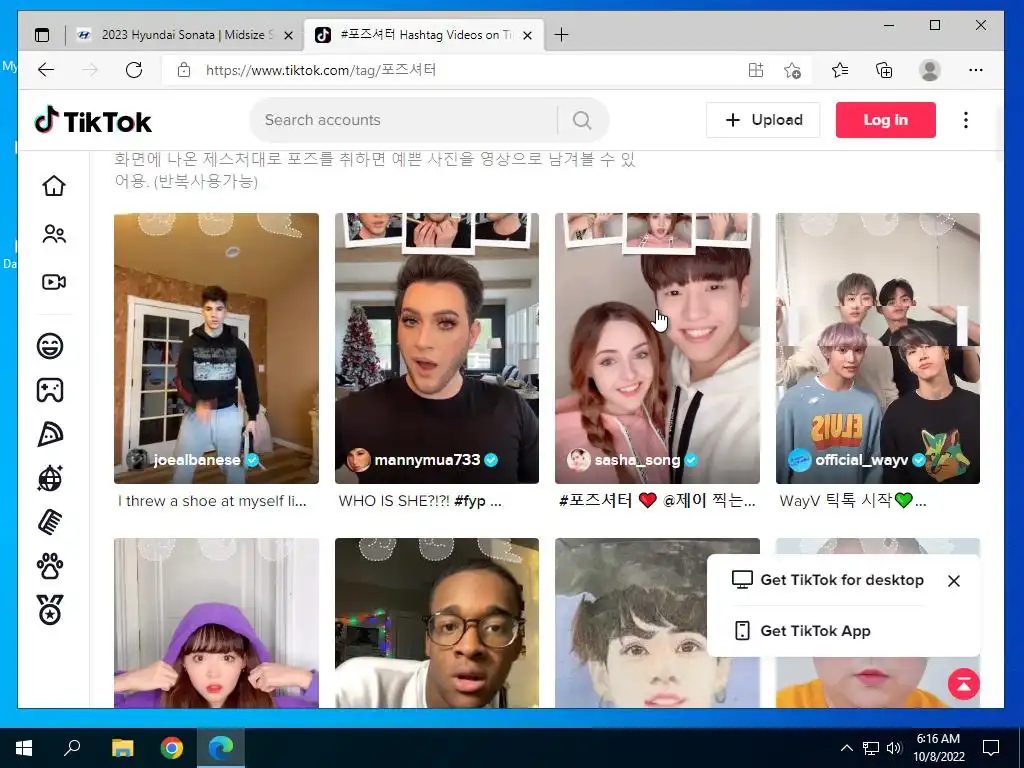Open a new browser tab
The width and height of the screenshot is (1024, 768).
pyautogui.click(x=561, y=35)
